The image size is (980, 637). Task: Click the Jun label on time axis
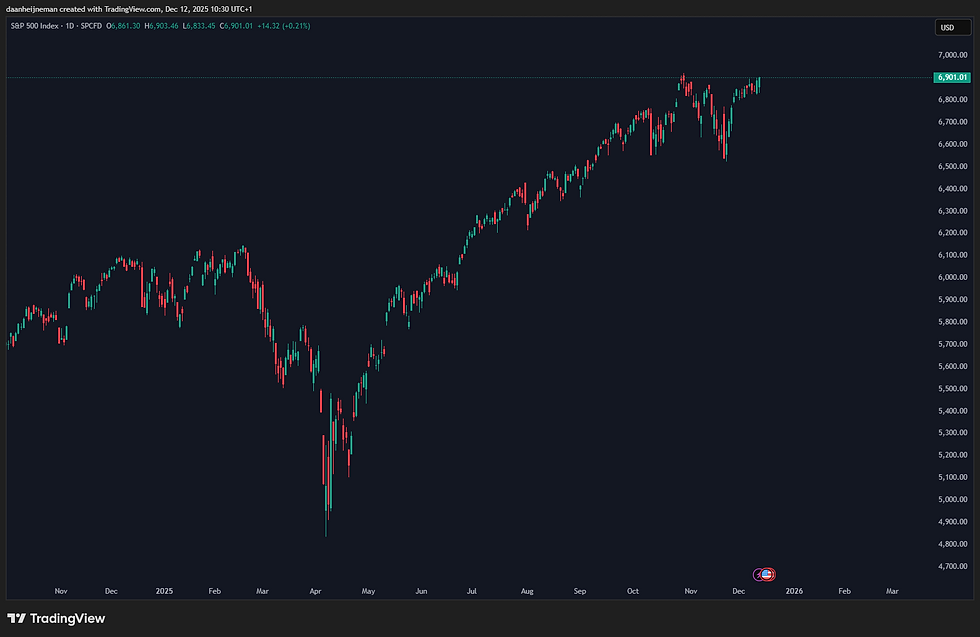[x=421, y=591]
